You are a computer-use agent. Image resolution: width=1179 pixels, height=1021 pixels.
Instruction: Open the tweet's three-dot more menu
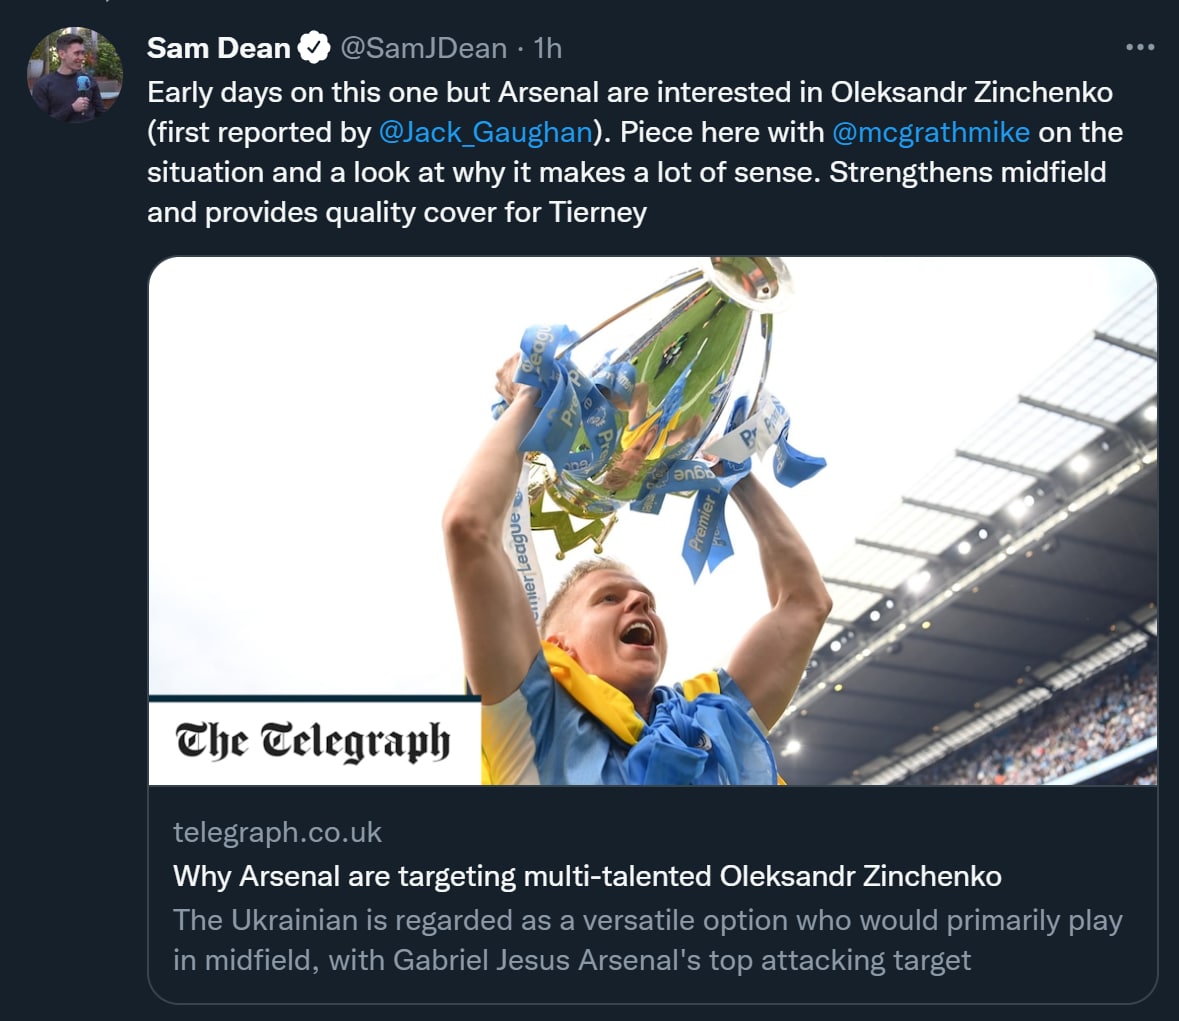(1140, 48)
